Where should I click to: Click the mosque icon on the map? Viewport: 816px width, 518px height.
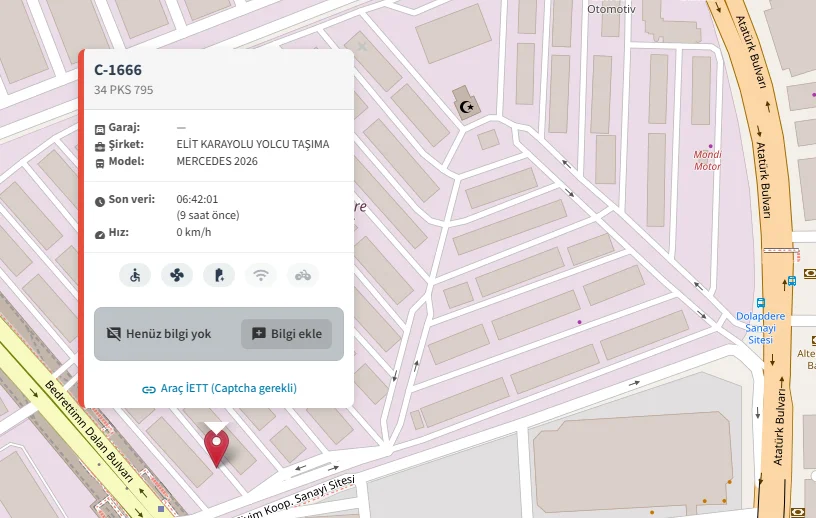pos(464,105)
